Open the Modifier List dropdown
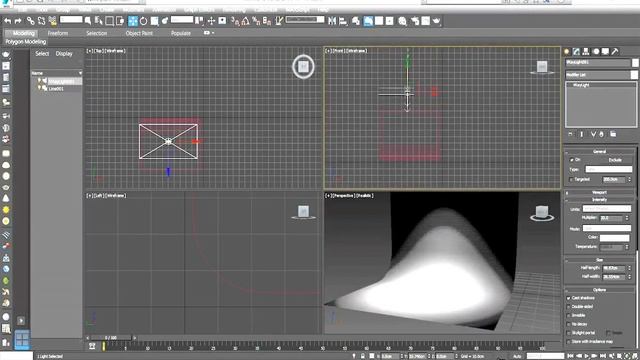This screenshot has width=640, height=360. tap(601, 75)
